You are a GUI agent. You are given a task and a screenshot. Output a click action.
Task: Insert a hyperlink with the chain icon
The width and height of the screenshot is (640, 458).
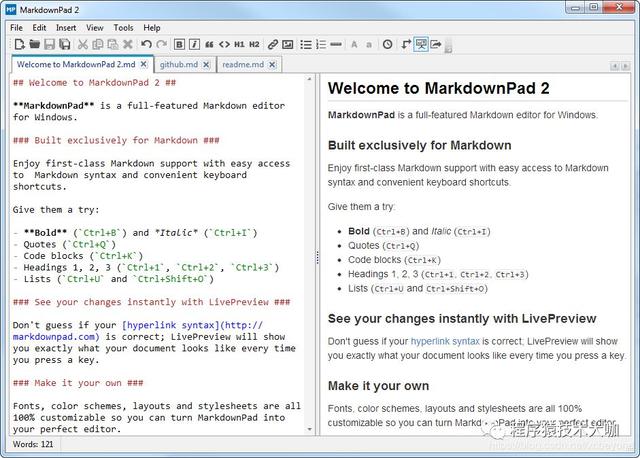273,44
